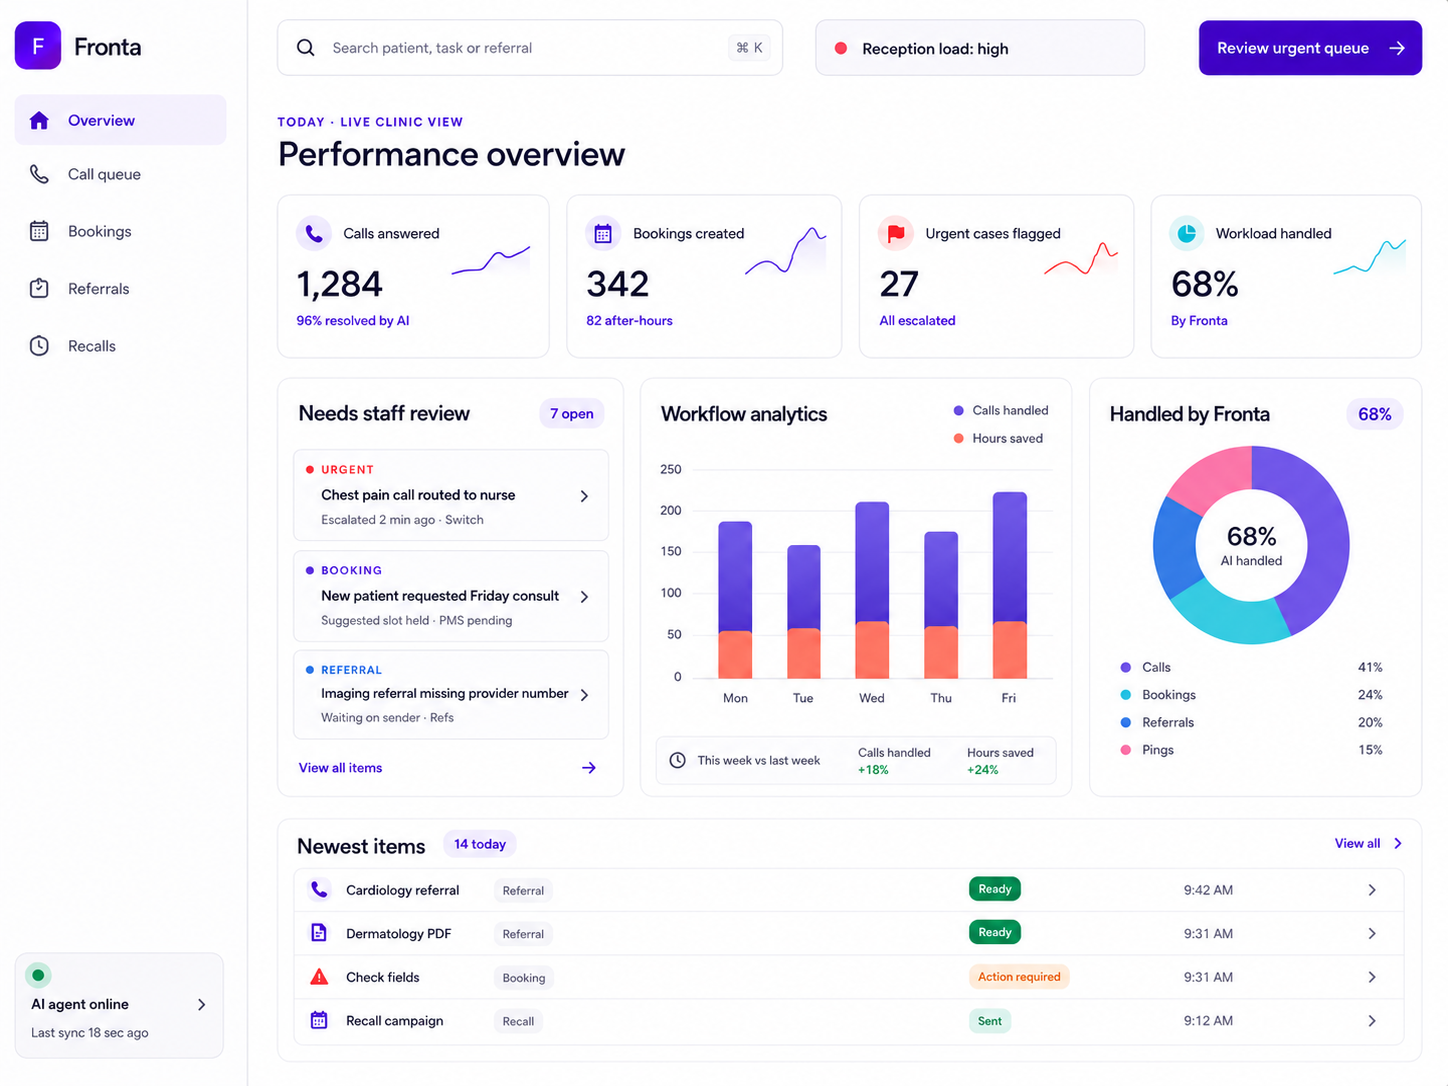This screenshot has width=1448, height=1086.
Task: Click the All escalated text
Action: [917, 320]
